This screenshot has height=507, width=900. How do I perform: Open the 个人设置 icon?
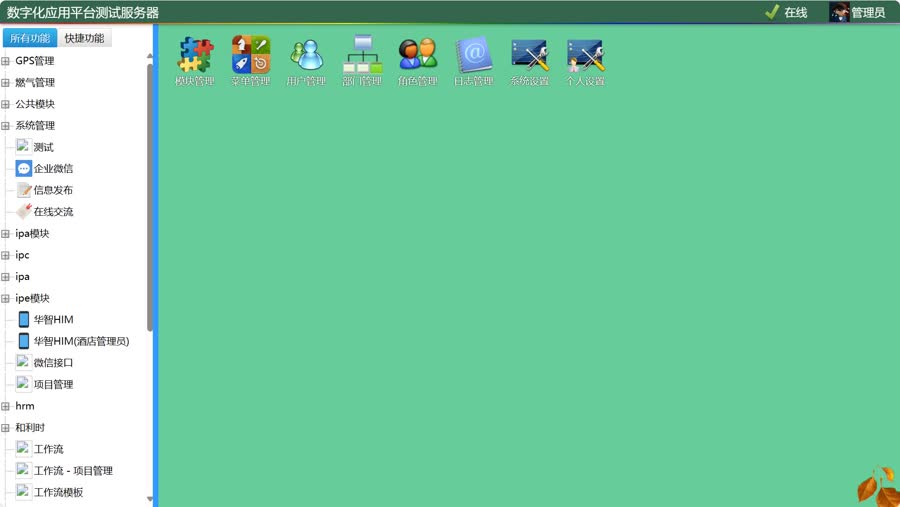point(585,54)
